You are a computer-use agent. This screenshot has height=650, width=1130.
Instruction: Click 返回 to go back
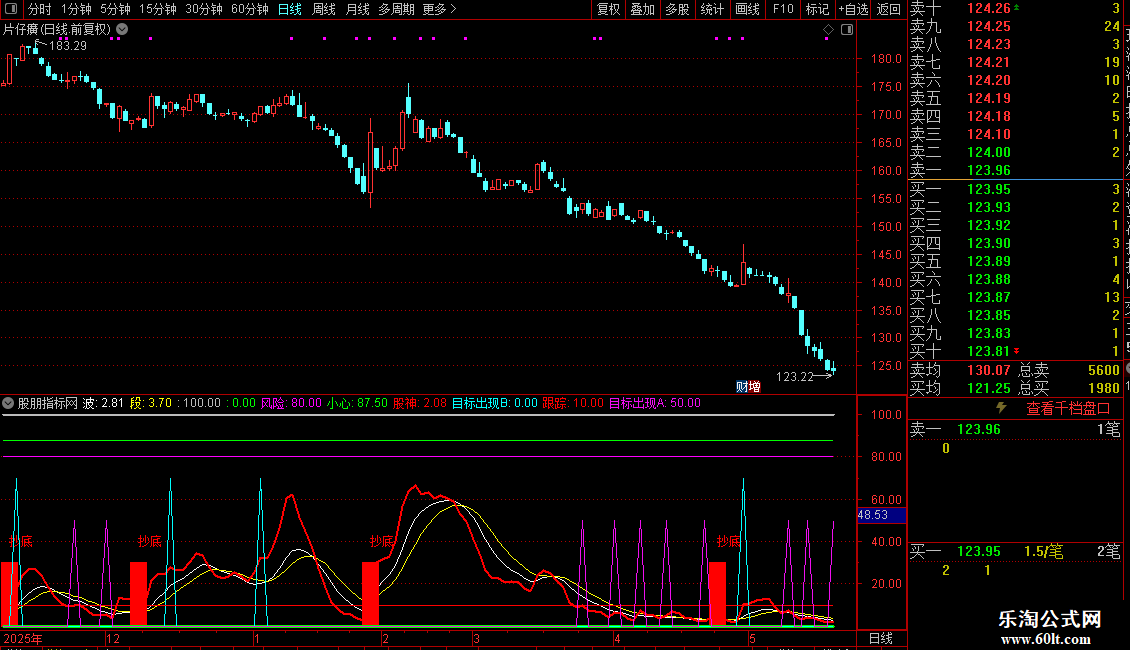[x=889, y=9]
